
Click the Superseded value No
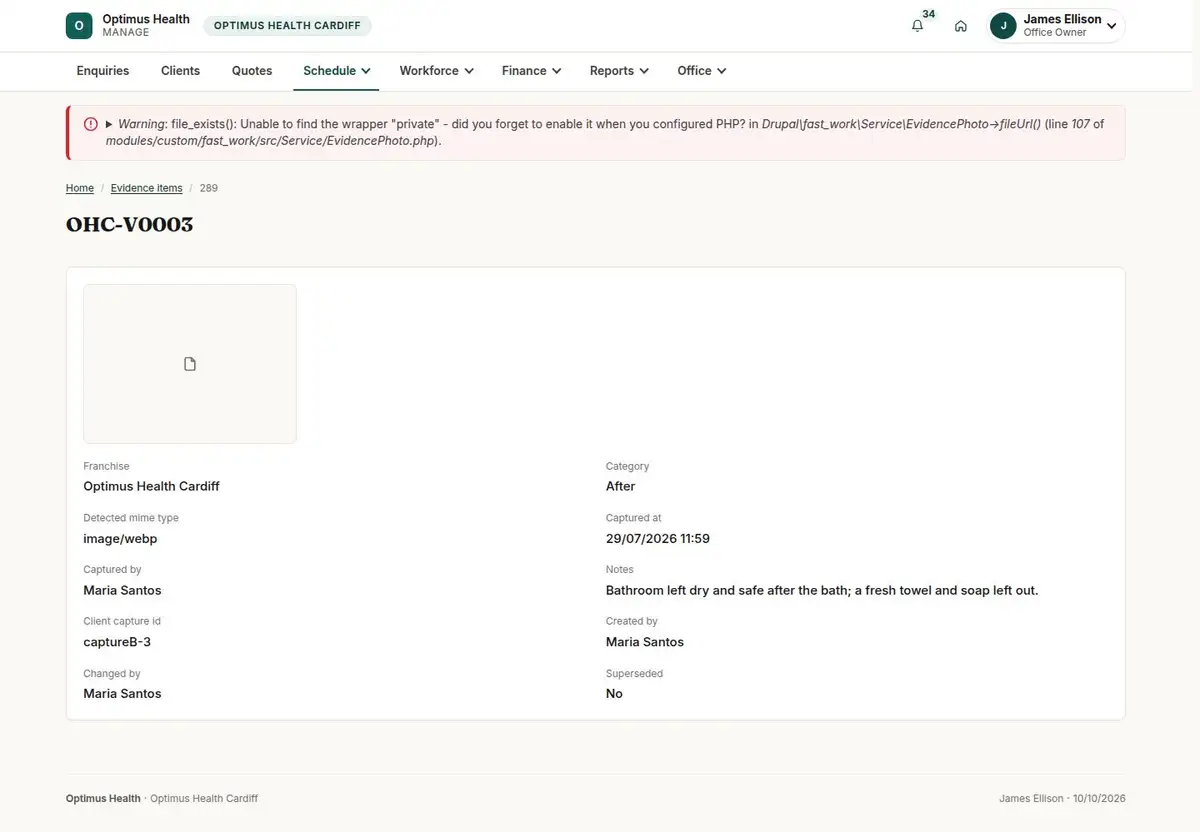614,694
